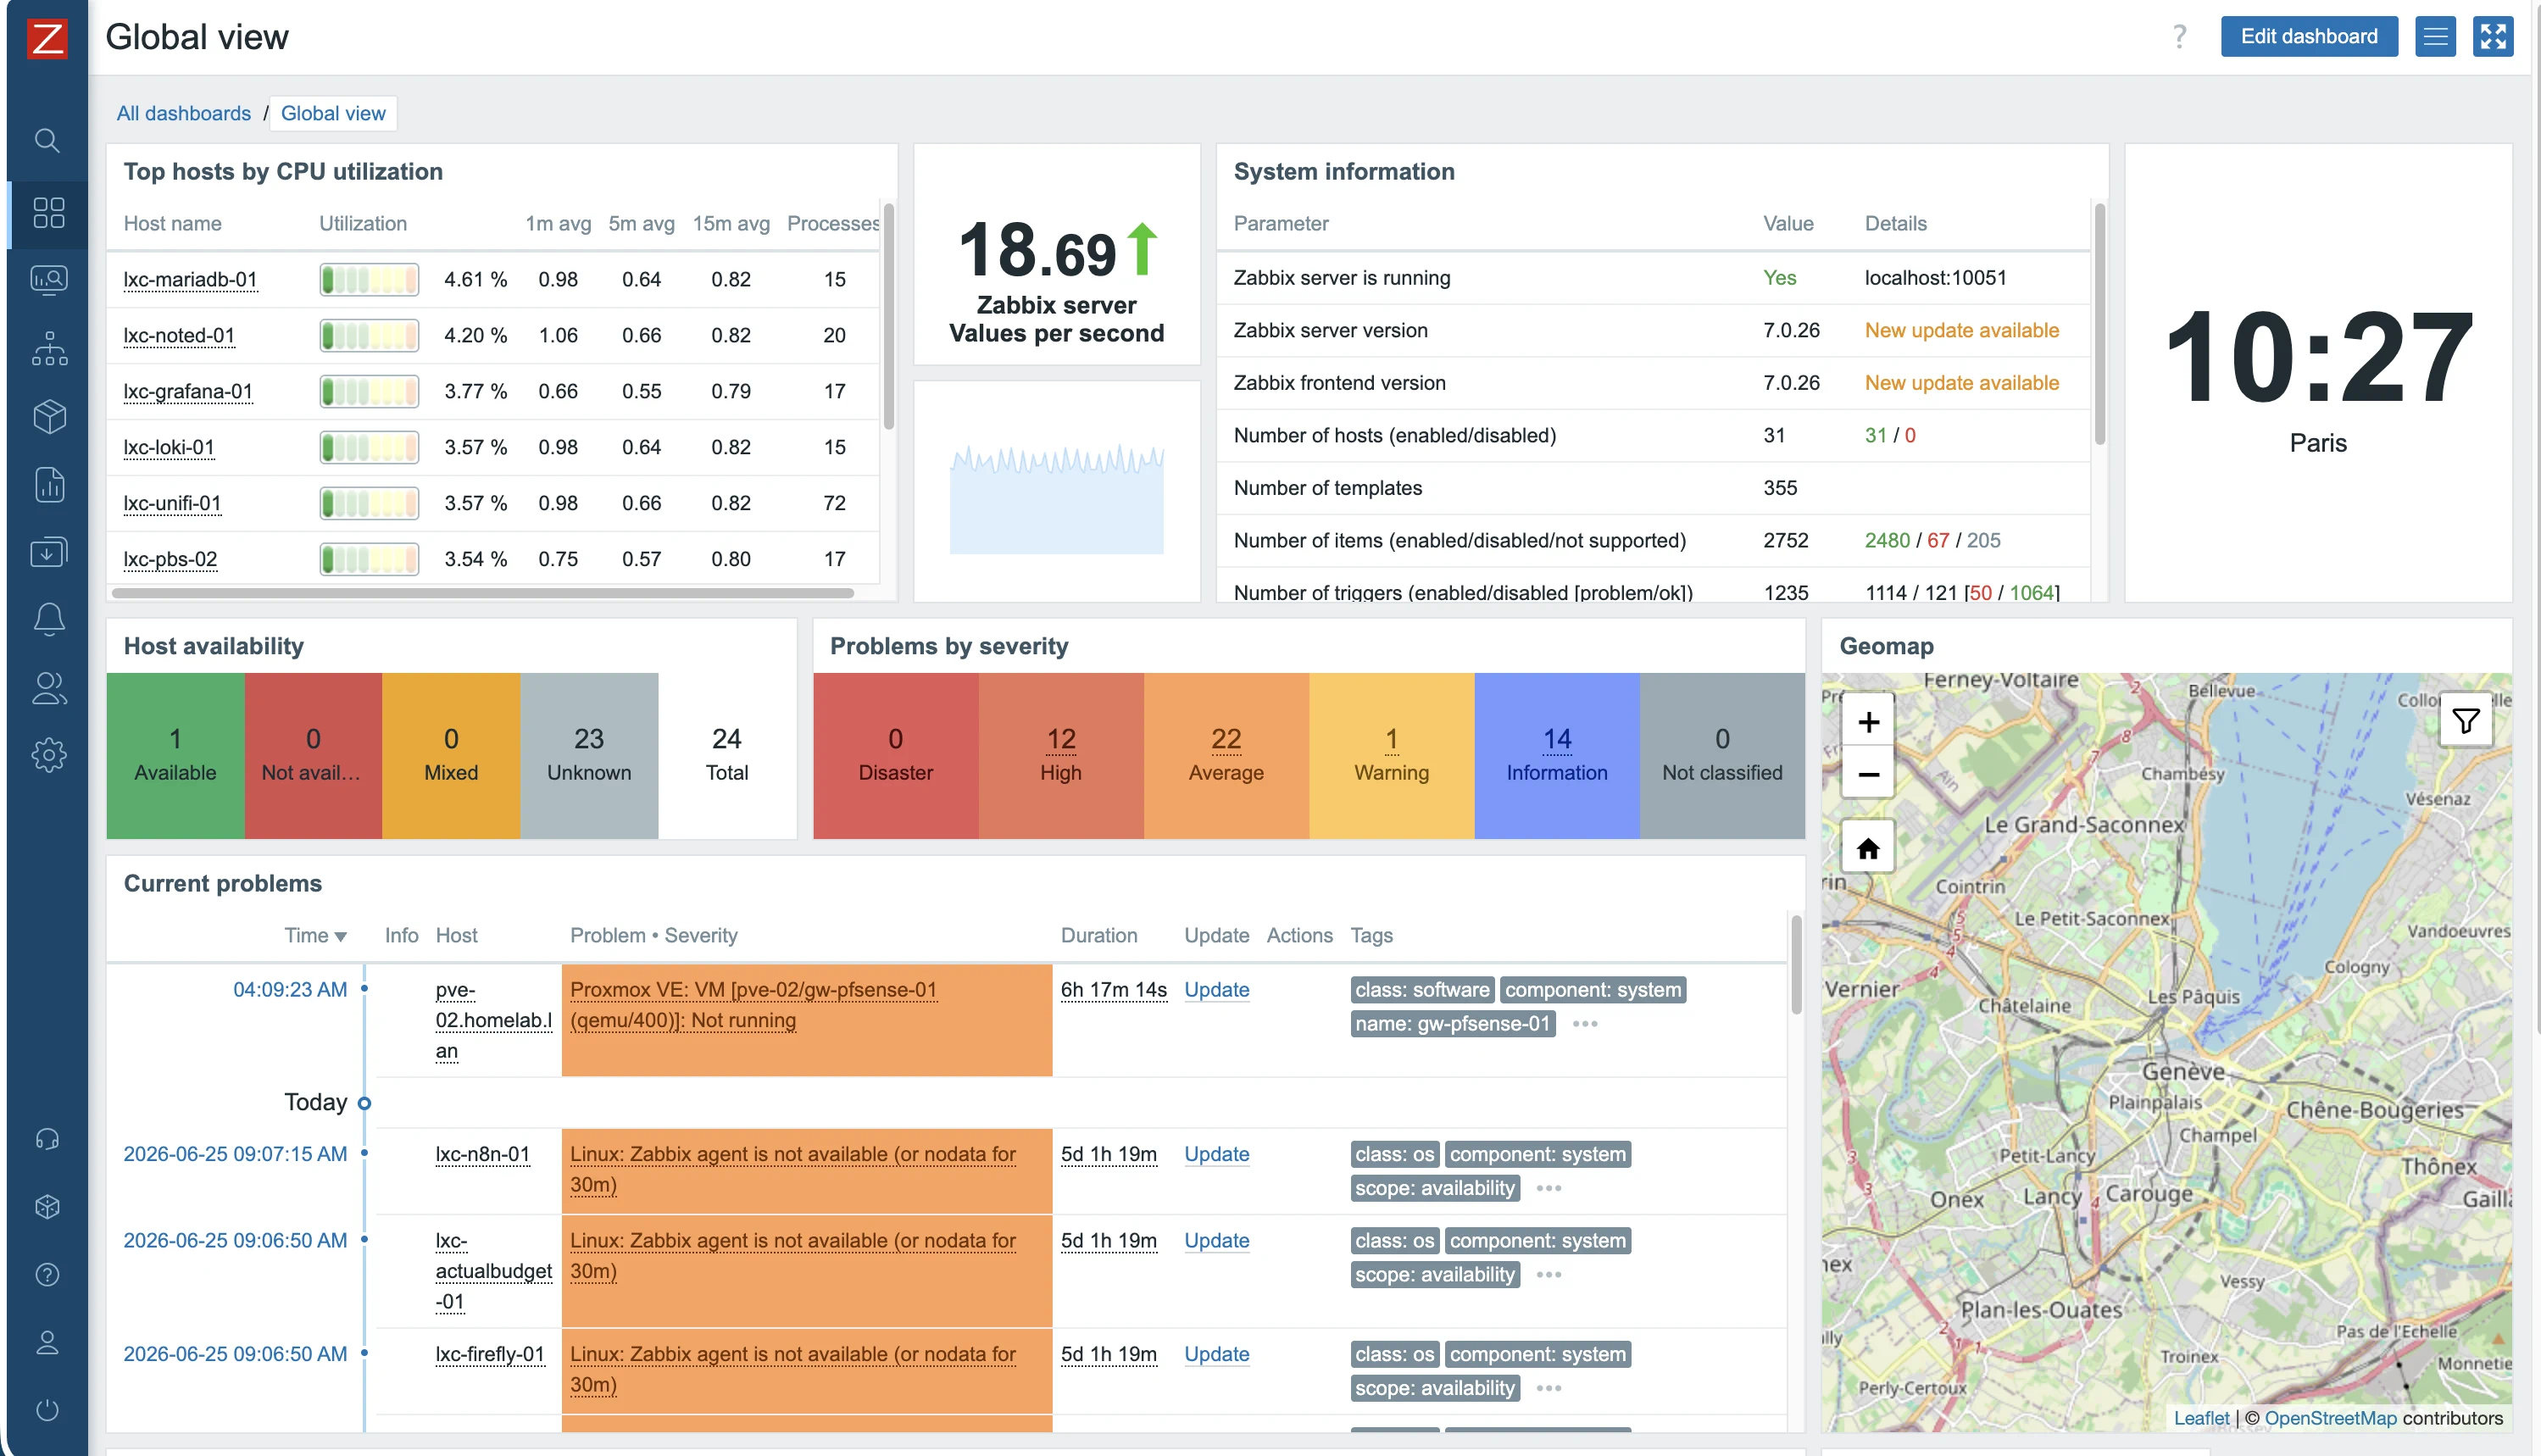Screen dimensions: 2541x1456
Task: Open the Support headset icon
Action: (47, 1139)
